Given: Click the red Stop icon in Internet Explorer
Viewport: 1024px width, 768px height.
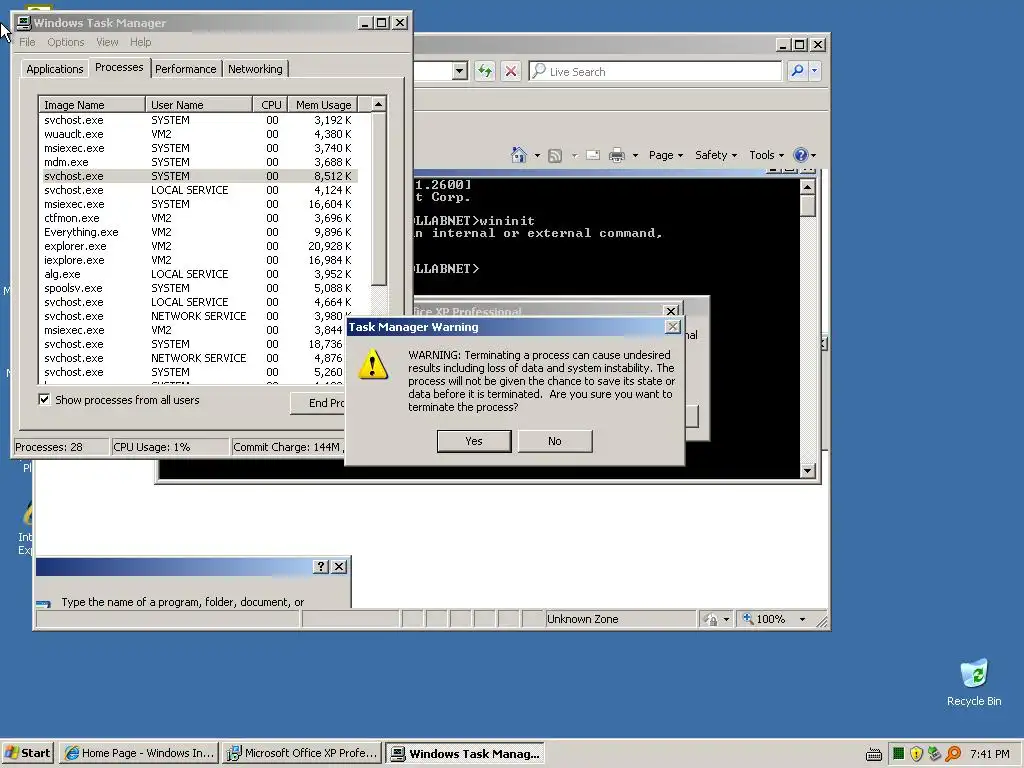Looking at the screenshot, I should point(511,71).
